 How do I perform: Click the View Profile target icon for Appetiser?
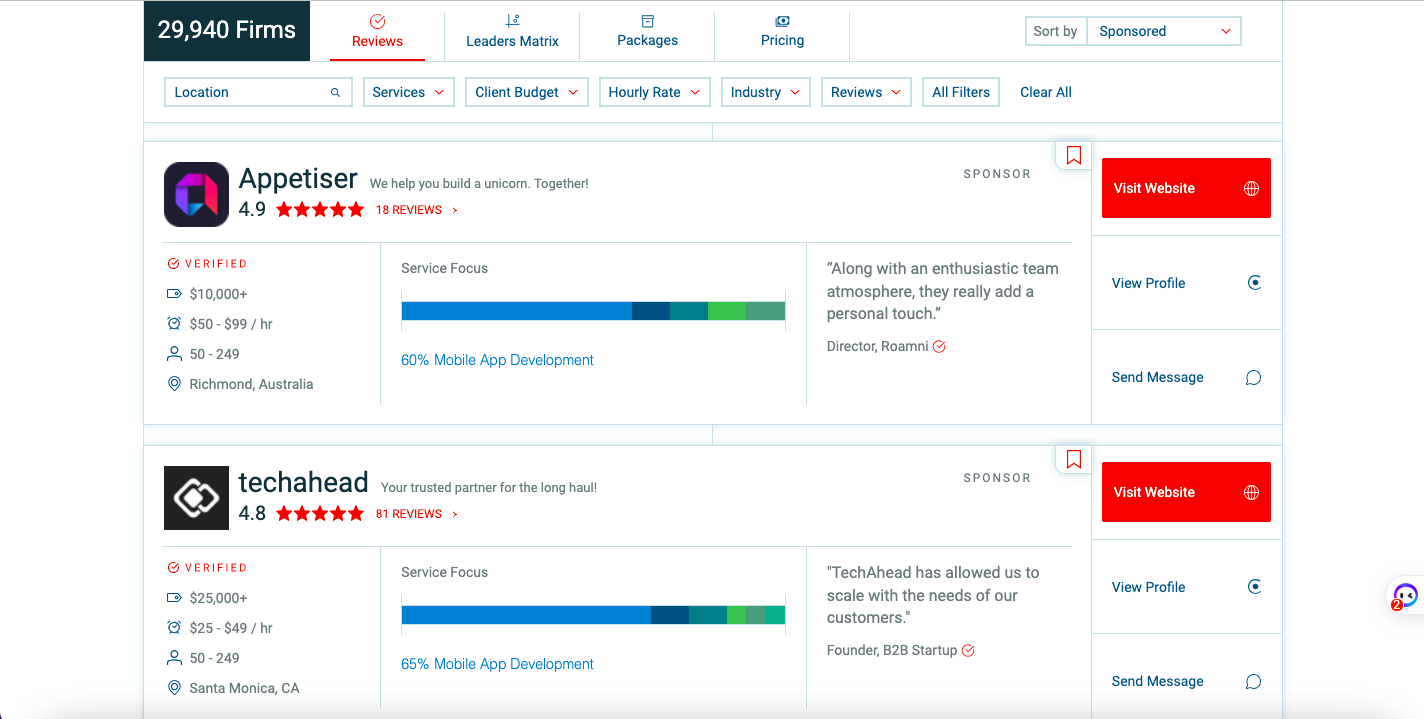[x=1255, y=282]
